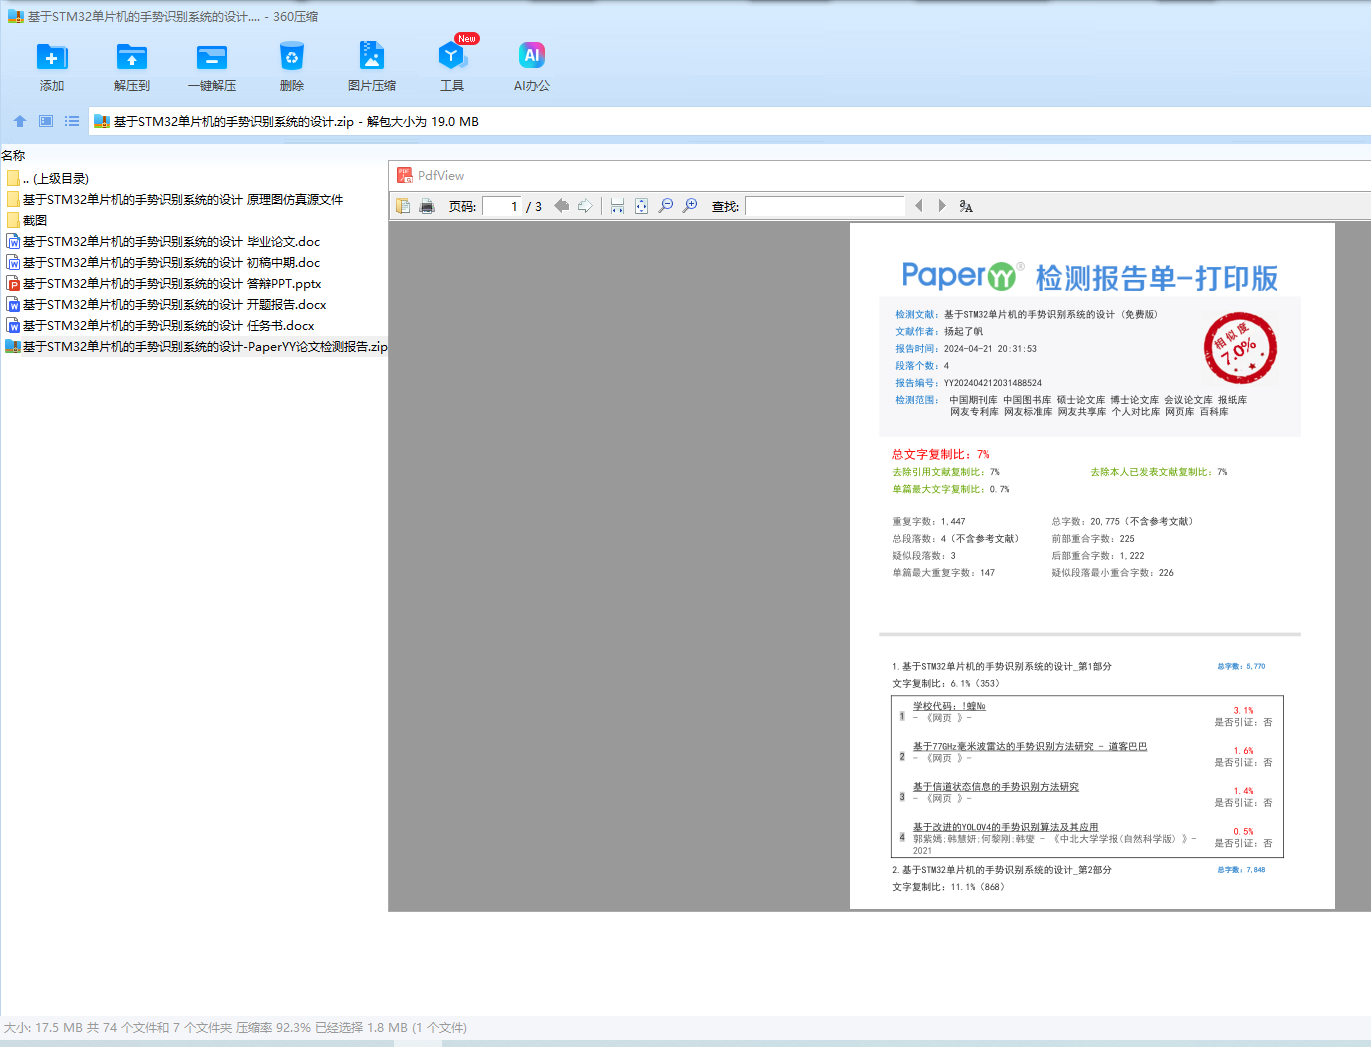
Task: Click the 查找 search text field
Action: pyautogui.click(x=825, y=206)
